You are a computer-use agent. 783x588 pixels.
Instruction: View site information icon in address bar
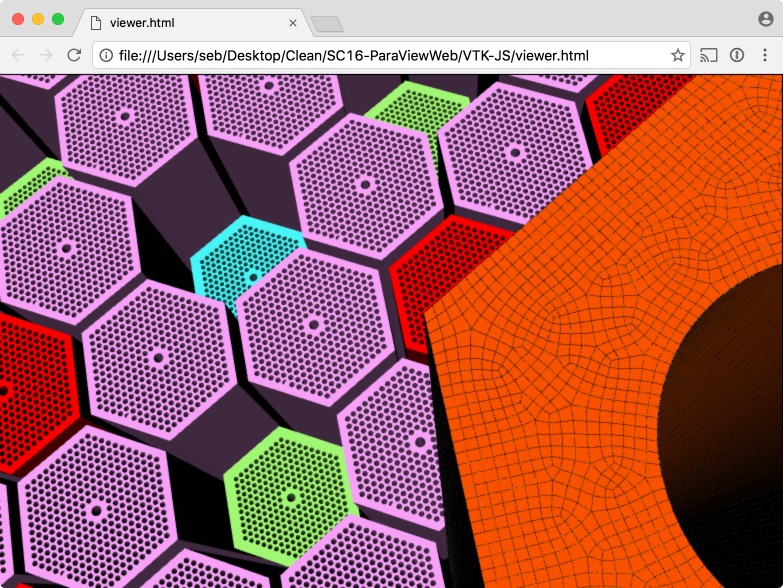tap(106, 55)
